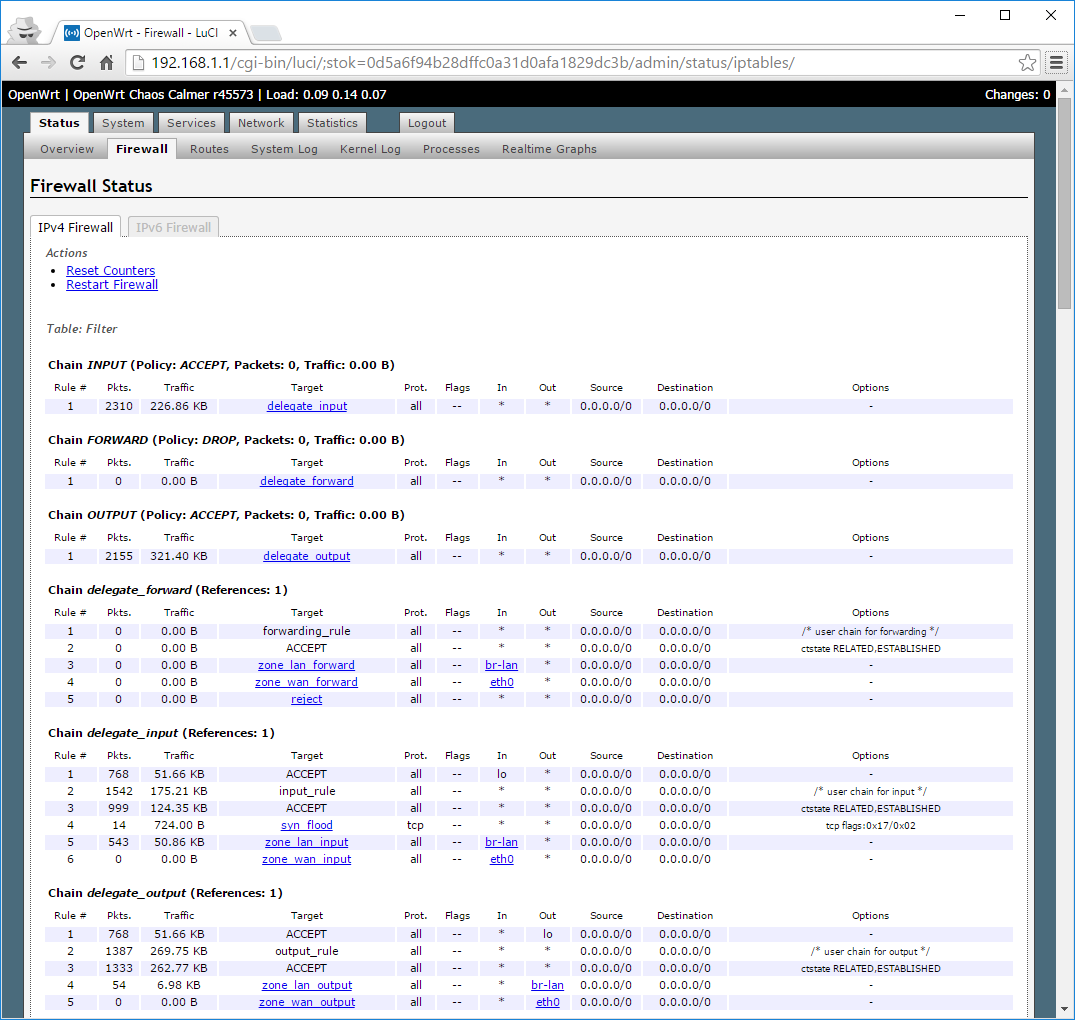Follow the zone_wan_forward target link
The height and width of the screenshot is (1020, 1075).
tap(306, 682)
